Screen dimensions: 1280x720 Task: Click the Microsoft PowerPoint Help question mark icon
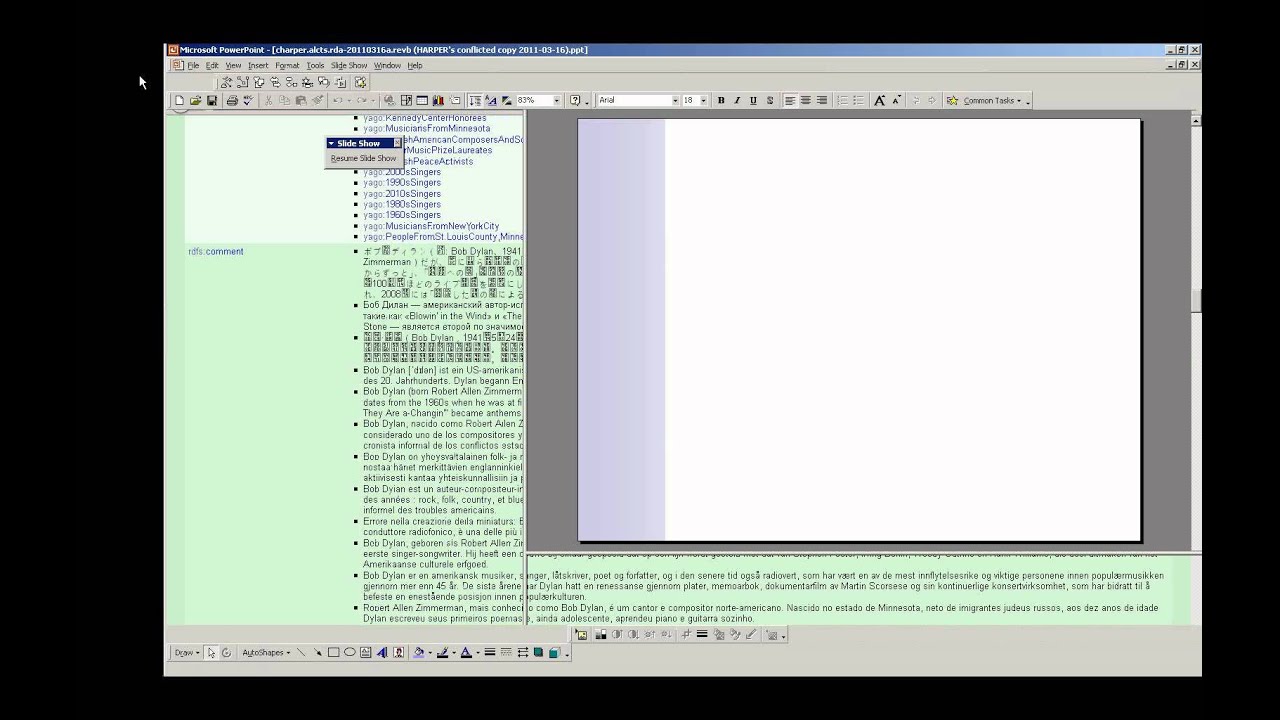click(x=575, y=100)
